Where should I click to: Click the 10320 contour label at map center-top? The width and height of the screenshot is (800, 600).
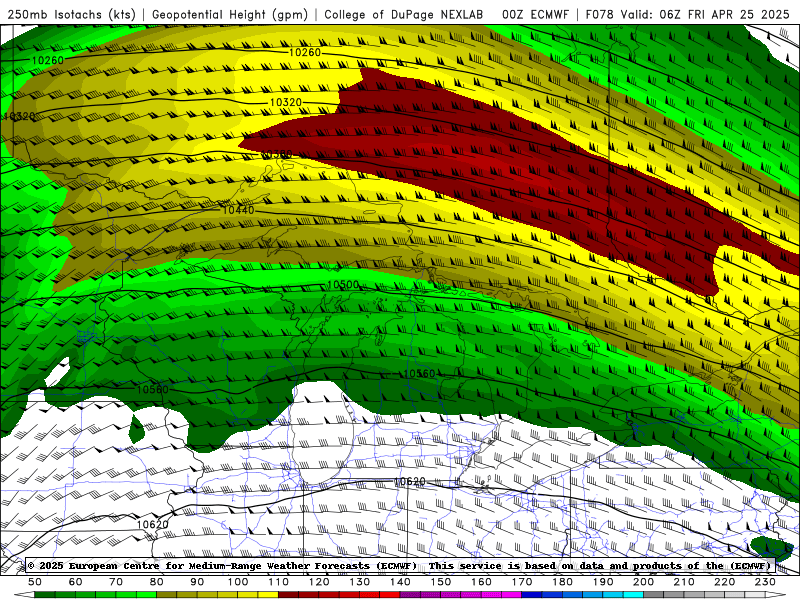[x=286, y=103]
